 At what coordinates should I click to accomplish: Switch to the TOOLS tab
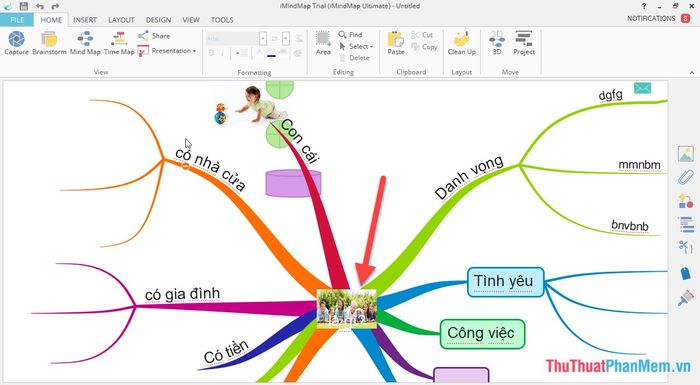tap(222, 20)
